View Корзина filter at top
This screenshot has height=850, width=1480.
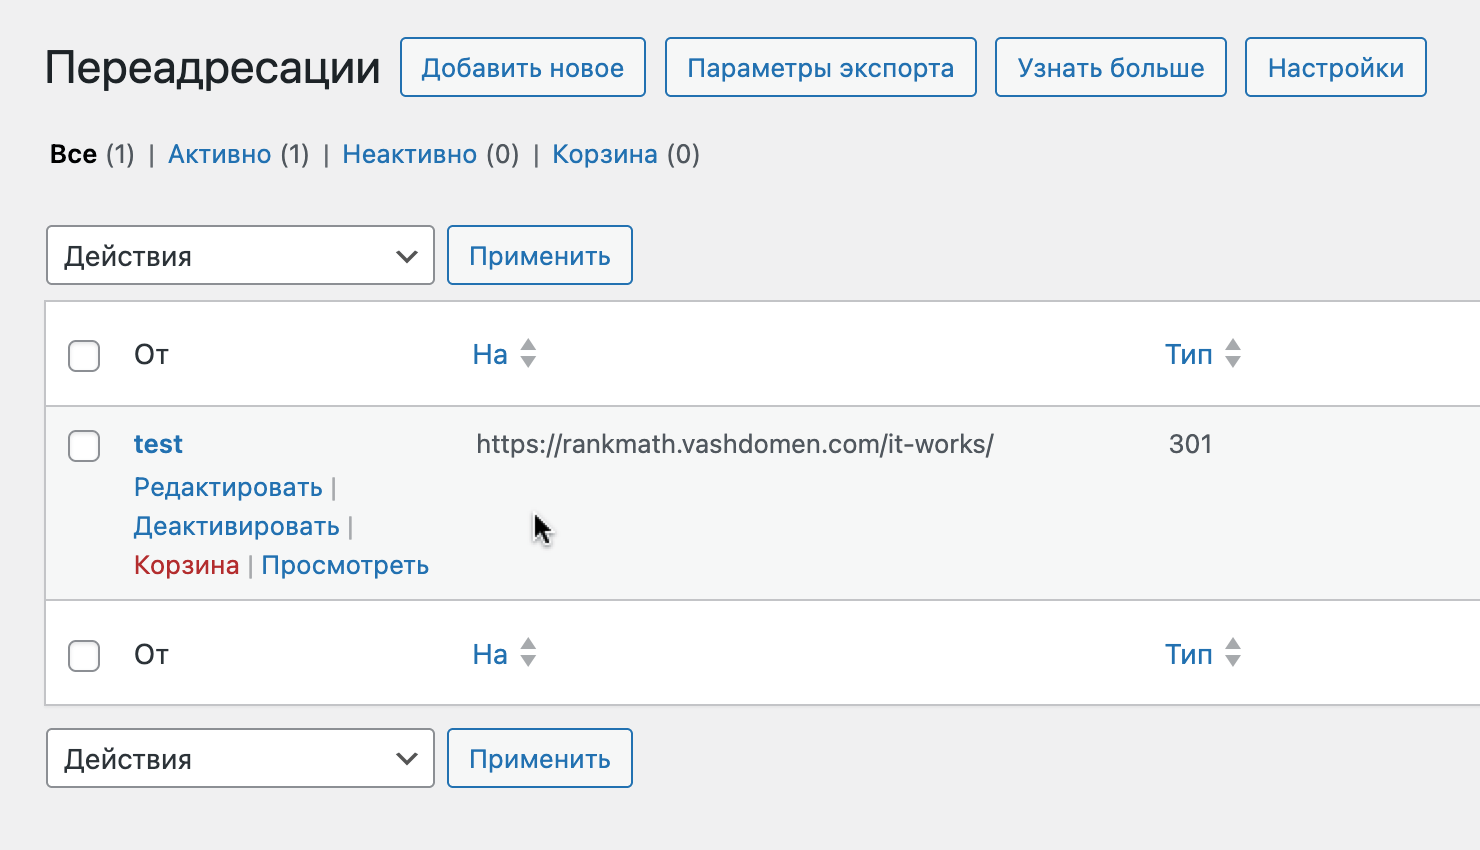tap(605, 154)
